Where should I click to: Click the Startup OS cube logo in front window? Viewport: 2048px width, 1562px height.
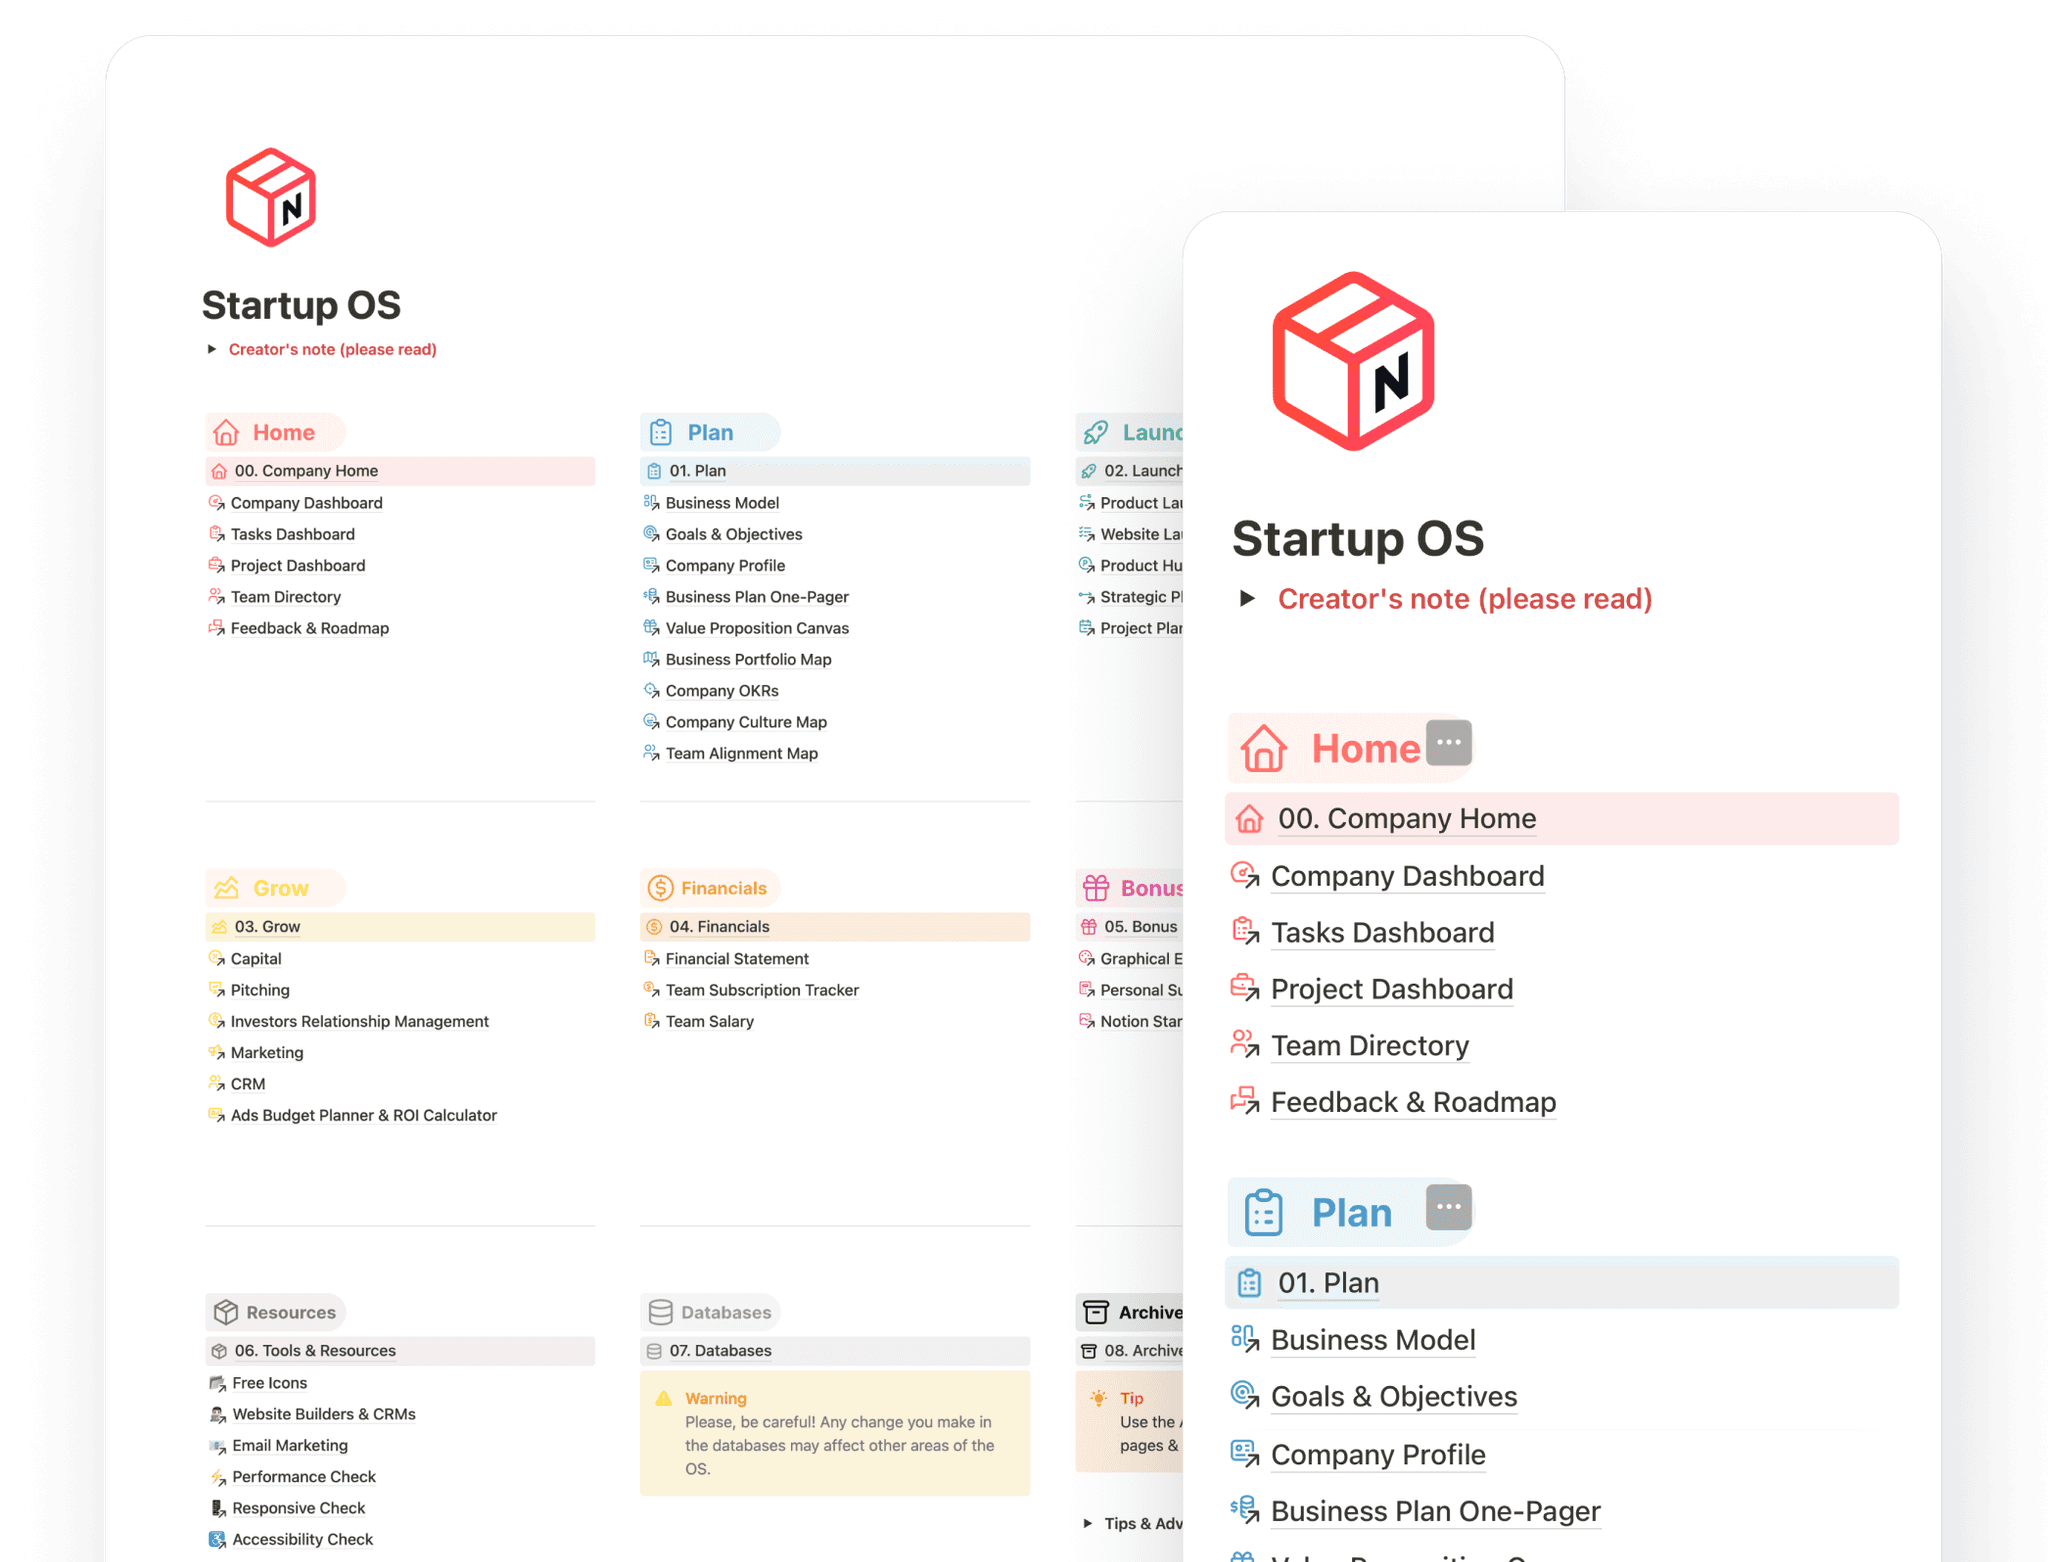pos(1353,361)
